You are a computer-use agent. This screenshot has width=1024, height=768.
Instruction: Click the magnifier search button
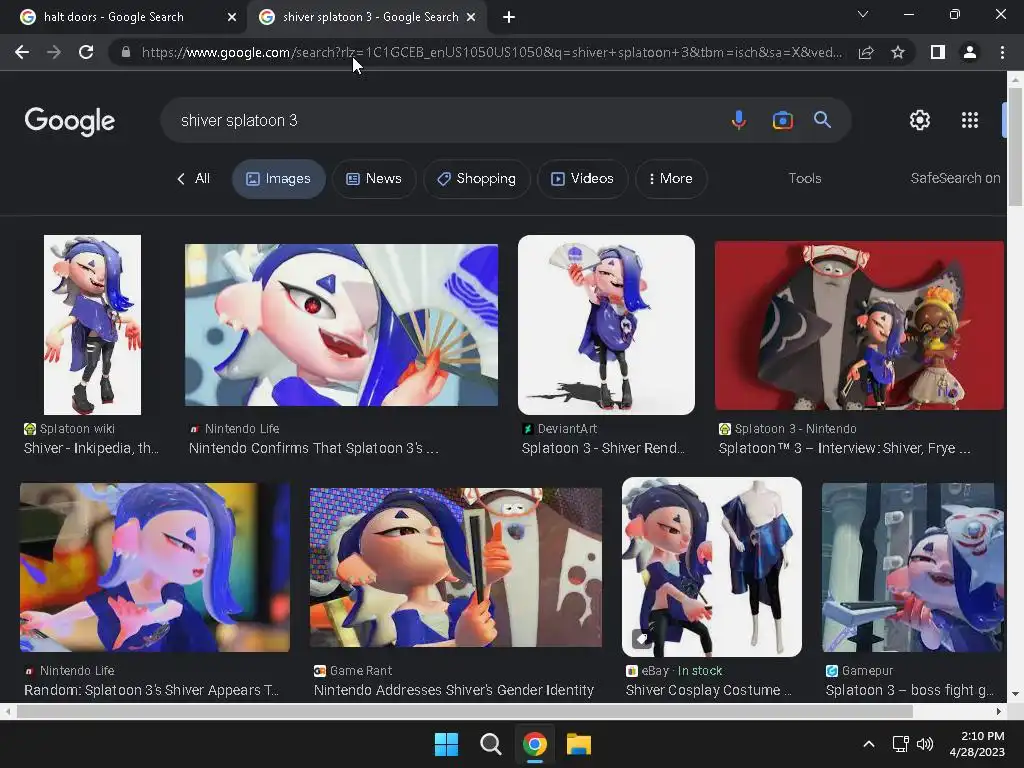822,120
